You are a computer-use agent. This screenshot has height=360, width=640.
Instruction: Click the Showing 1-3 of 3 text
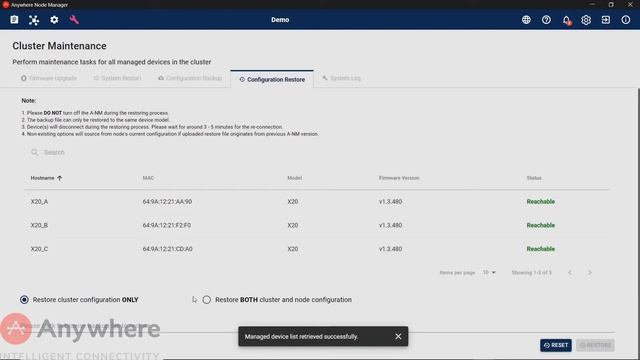531,272
